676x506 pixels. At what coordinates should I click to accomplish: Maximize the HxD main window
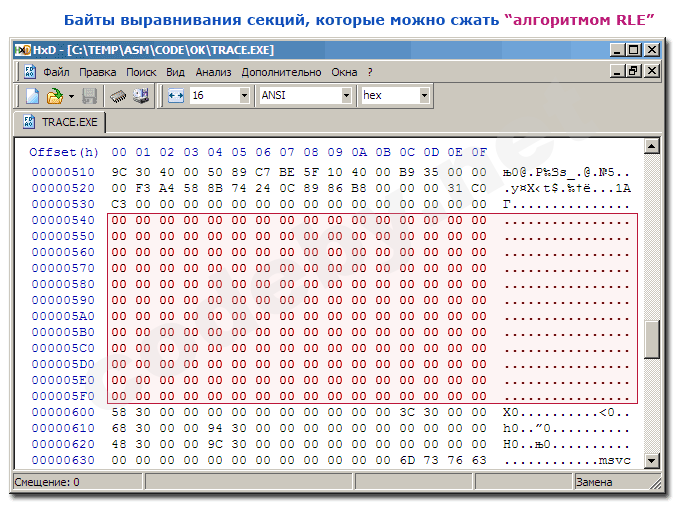pos(634,50)
